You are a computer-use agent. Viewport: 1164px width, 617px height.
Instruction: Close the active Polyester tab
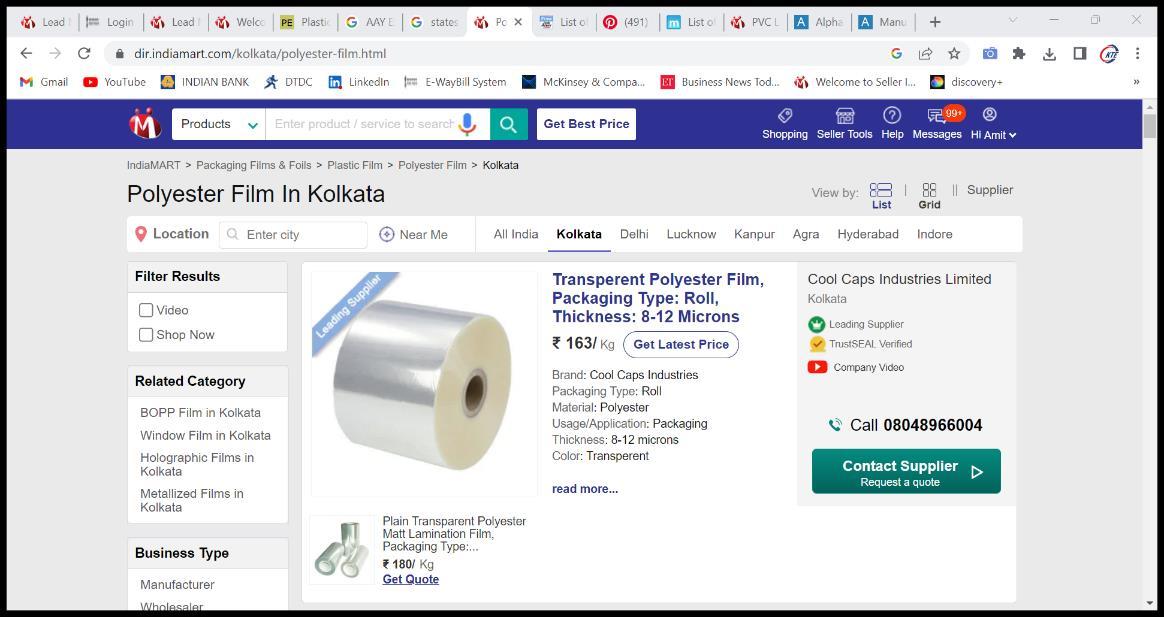pos(518,22)
